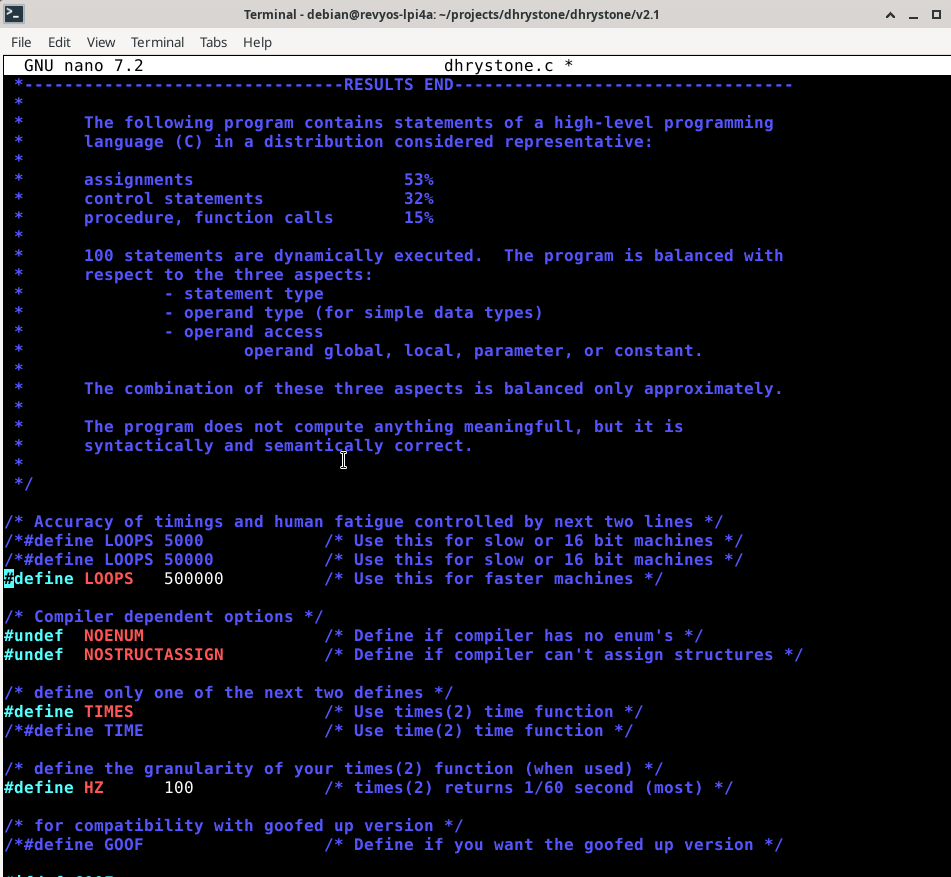This screenshot has height=877, width=951.
Task: Open the Help menu
Action: (x=257, y=42)
